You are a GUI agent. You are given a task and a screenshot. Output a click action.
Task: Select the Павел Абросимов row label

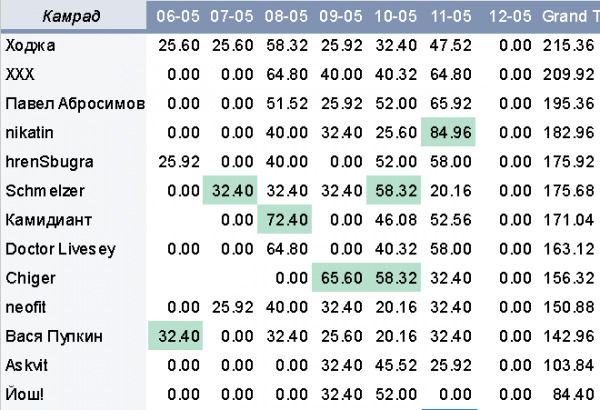tap(75, 104)
